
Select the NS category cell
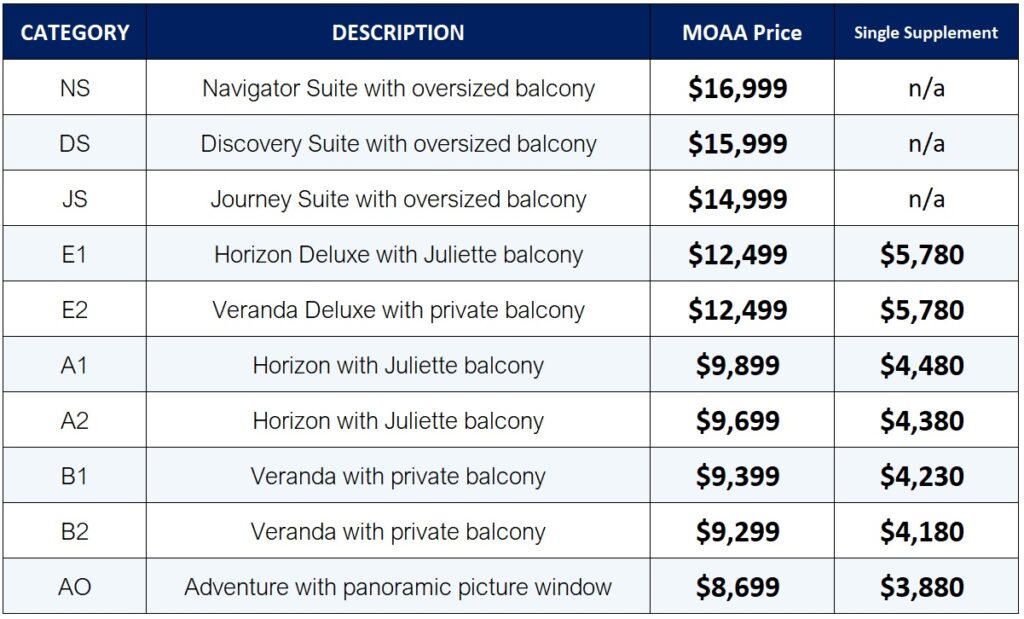[75, 88]
